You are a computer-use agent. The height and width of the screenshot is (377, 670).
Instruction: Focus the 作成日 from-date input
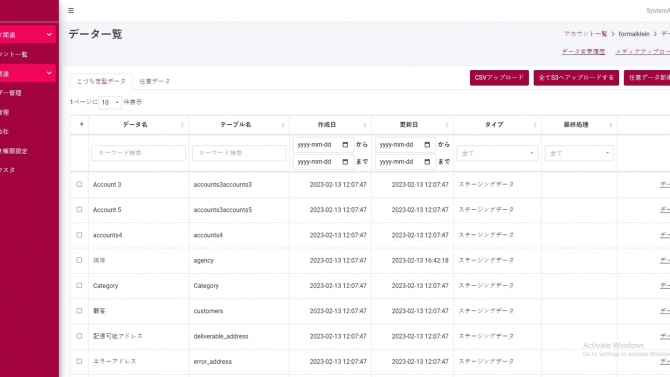[323, 145]
